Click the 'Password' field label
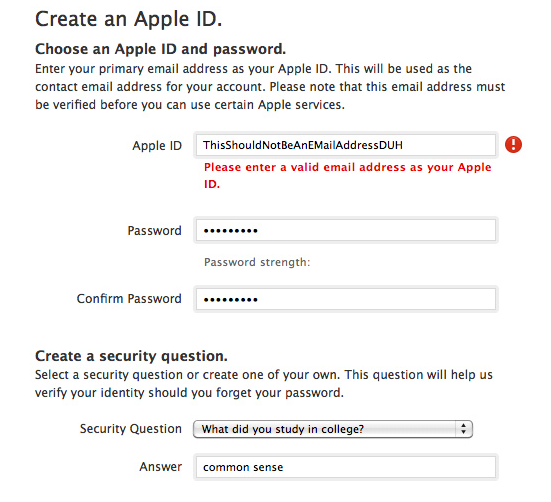Image resolution: width=551 pixels, height=502 pixels. pyautogui.click(x=154, y=231)
